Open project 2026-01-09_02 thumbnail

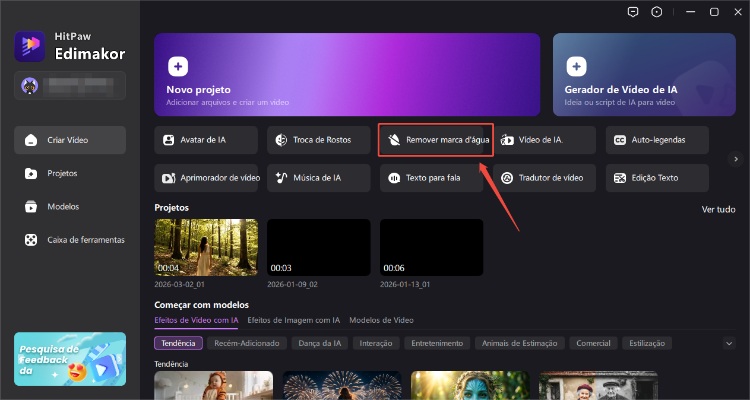click(319, 247)
